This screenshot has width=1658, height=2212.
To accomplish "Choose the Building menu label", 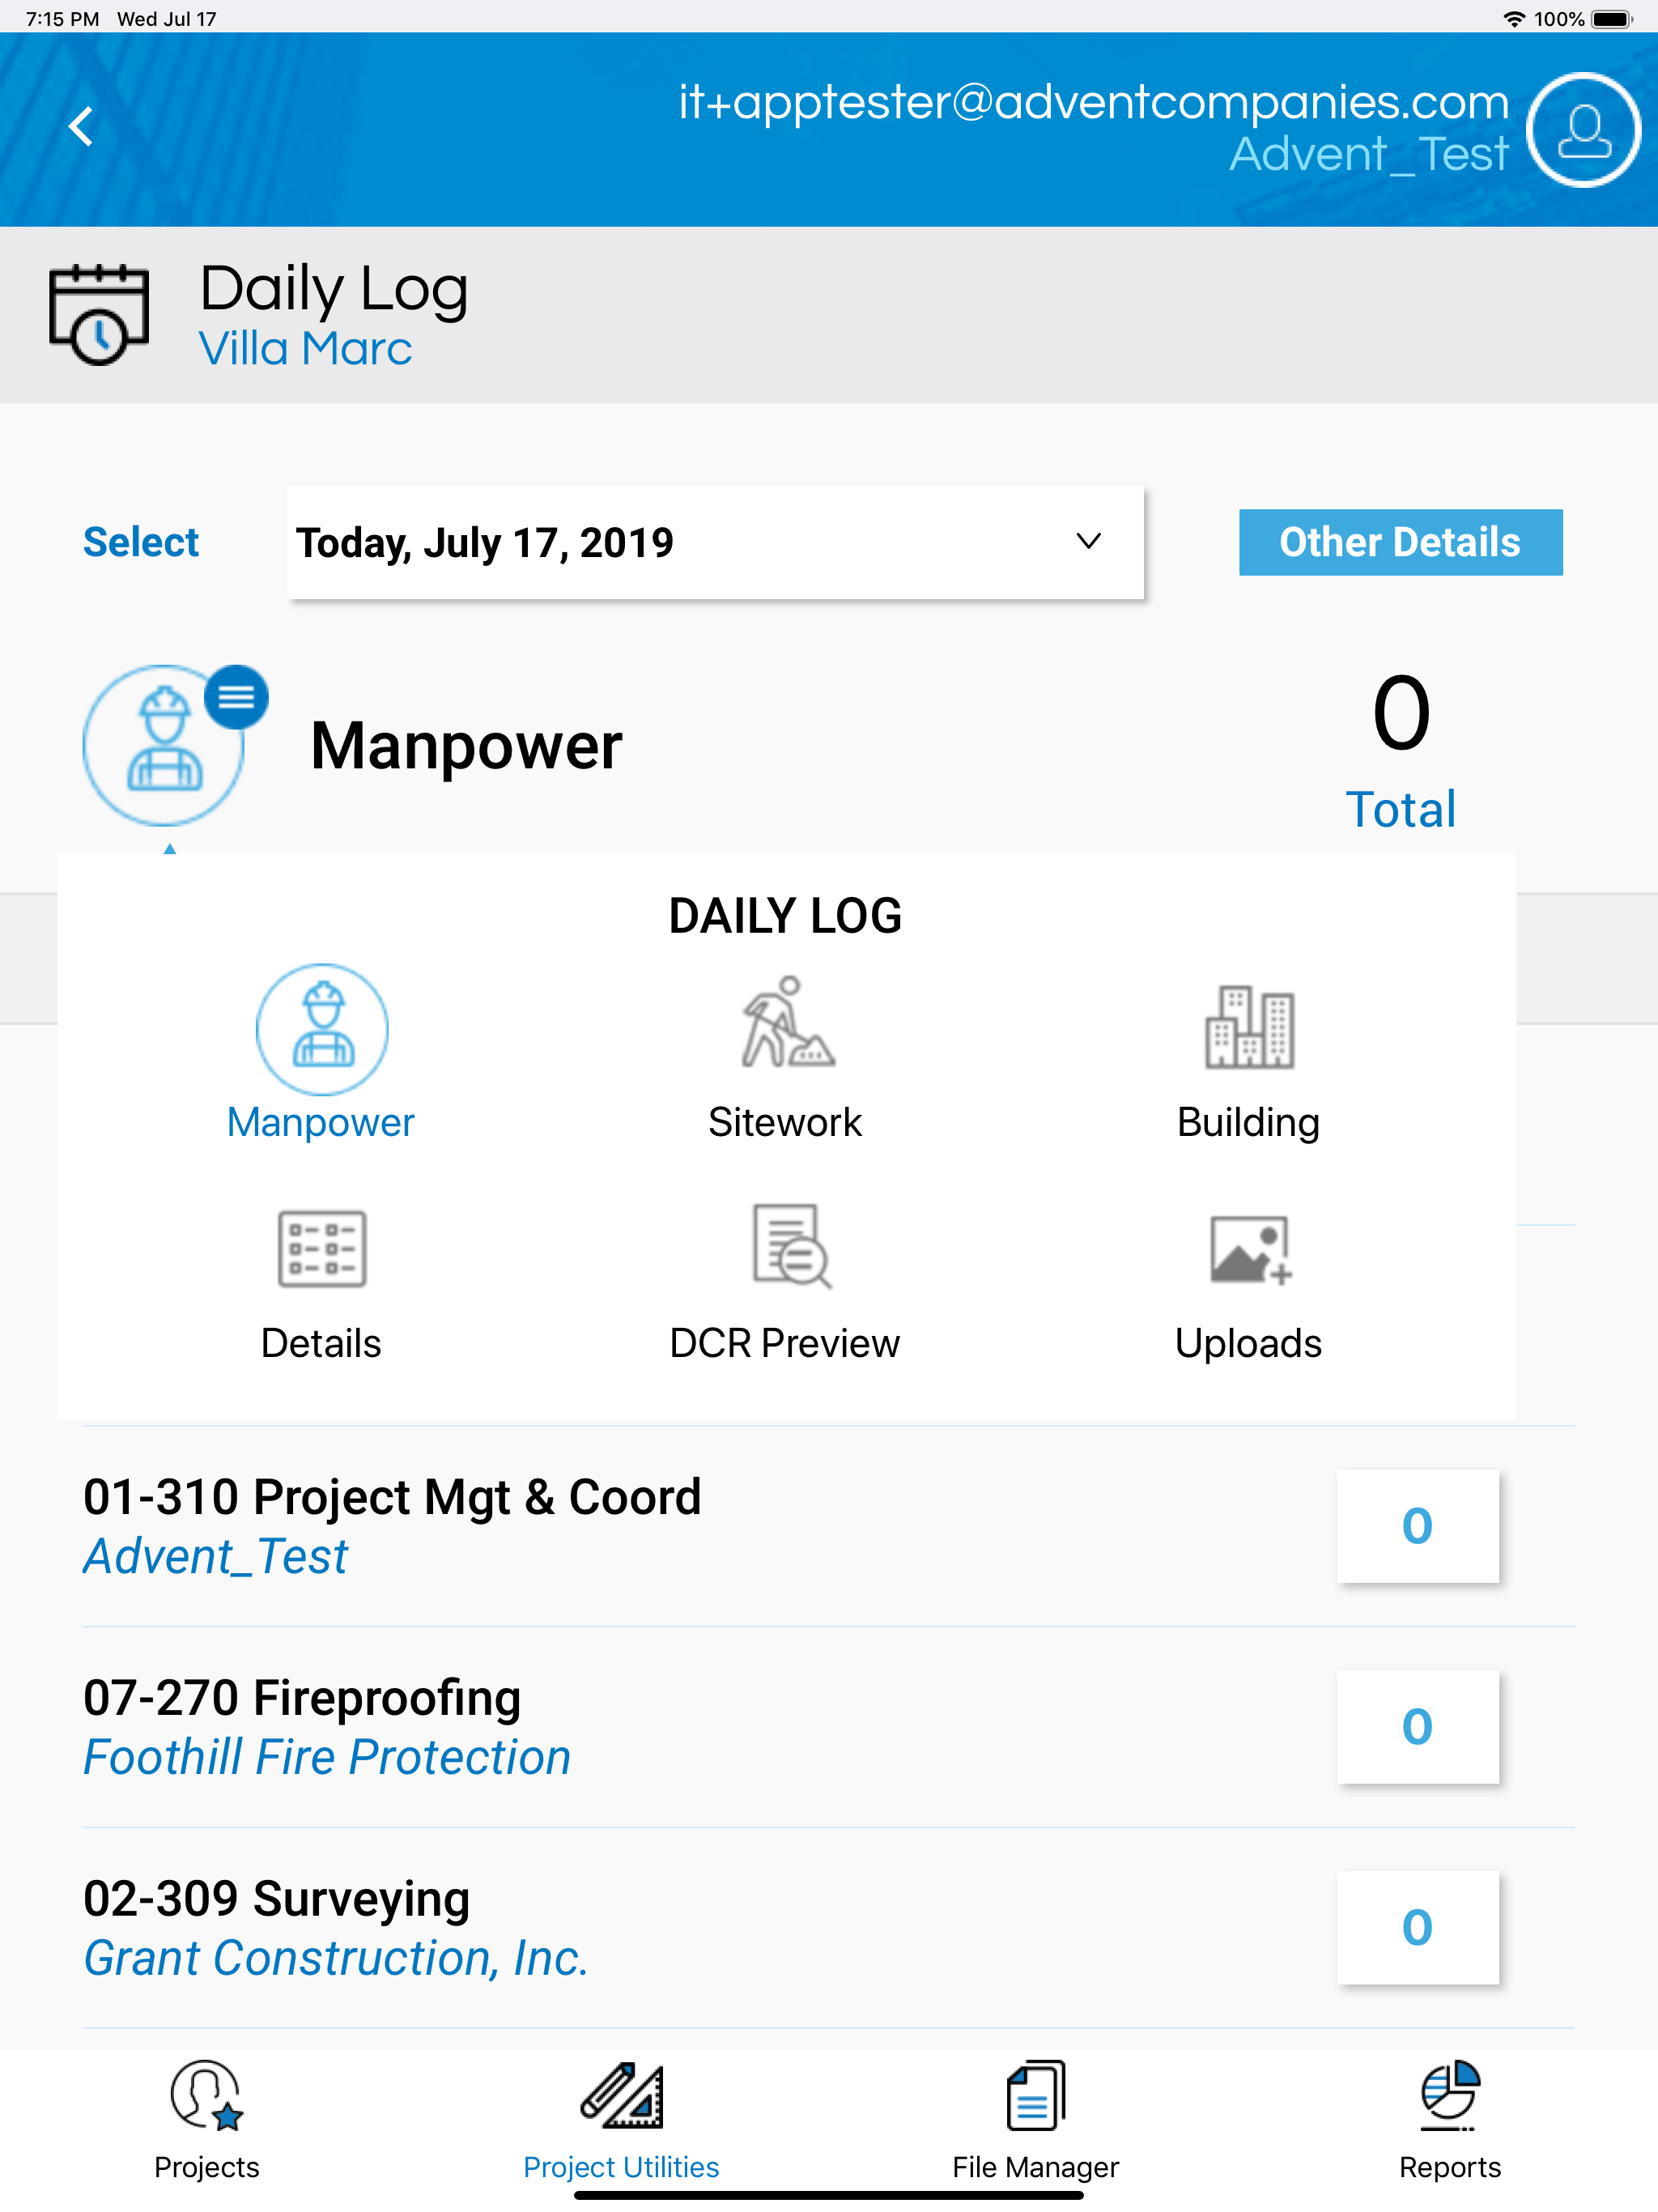I will tap(1248, 1122).
